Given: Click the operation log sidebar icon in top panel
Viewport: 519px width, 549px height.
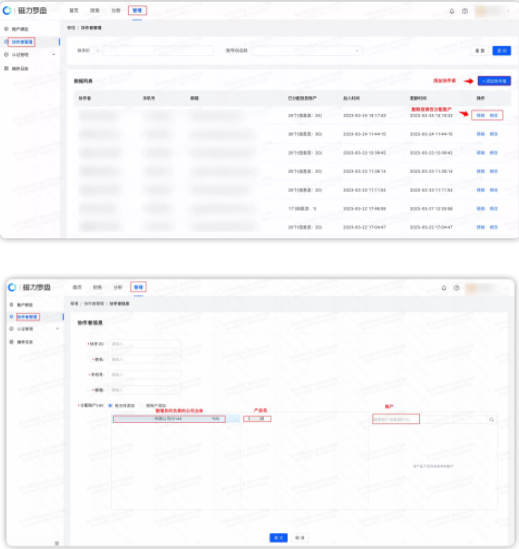Looking at the screenshot, I should pos(6,68).
